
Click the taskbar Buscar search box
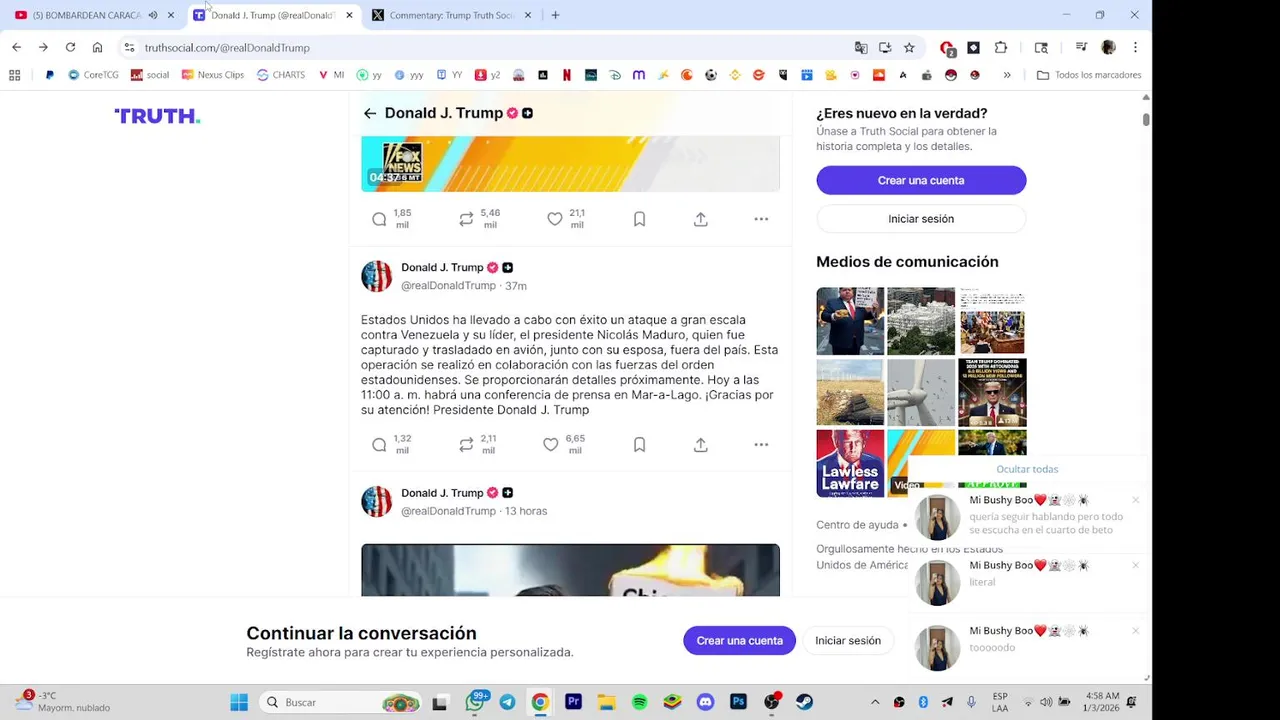340,702
